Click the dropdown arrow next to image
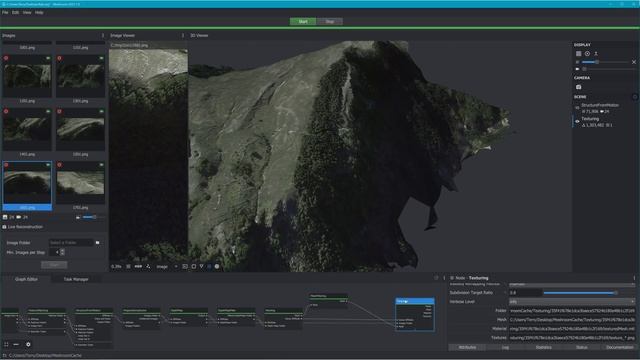The height and width of the screenshot is (360, 640). 176,267
